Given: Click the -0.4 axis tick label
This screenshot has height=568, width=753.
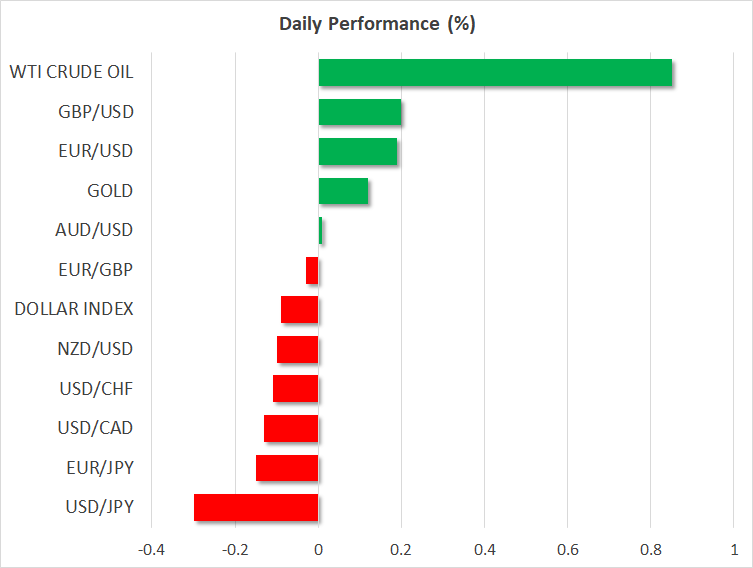Looking at the screenshot, I should point(151,550).
